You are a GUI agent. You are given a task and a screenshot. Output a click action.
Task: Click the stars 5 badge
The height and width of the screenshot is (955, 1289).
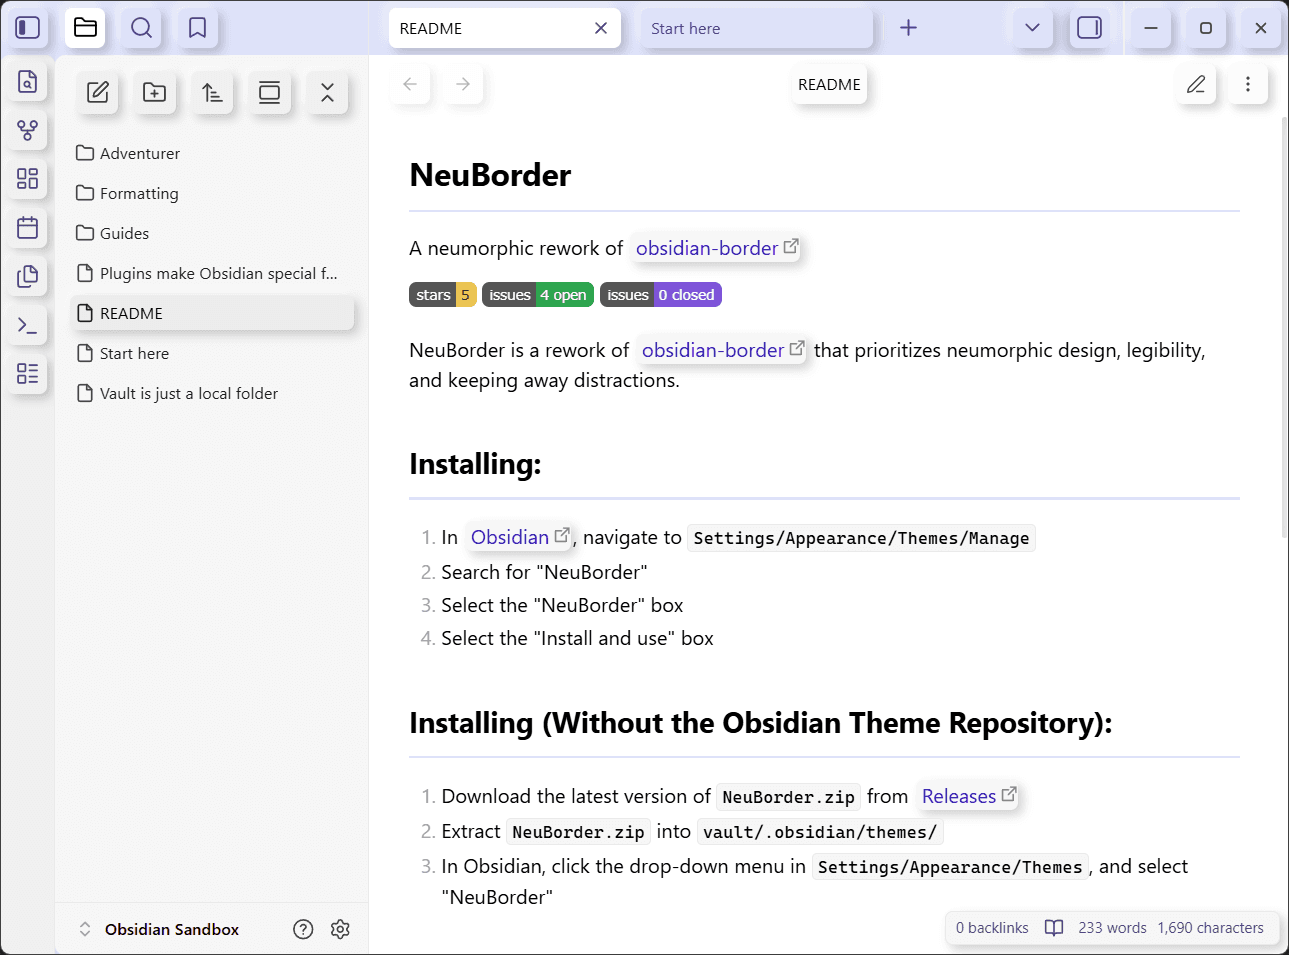(443, 295)
